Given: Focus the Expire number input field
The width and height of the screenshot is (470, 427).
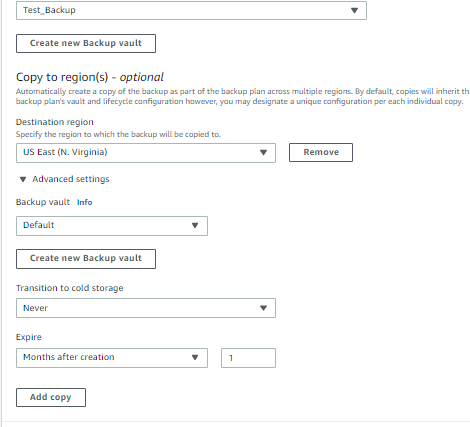Looking at the screenshot, I should (x=248, y=358).
